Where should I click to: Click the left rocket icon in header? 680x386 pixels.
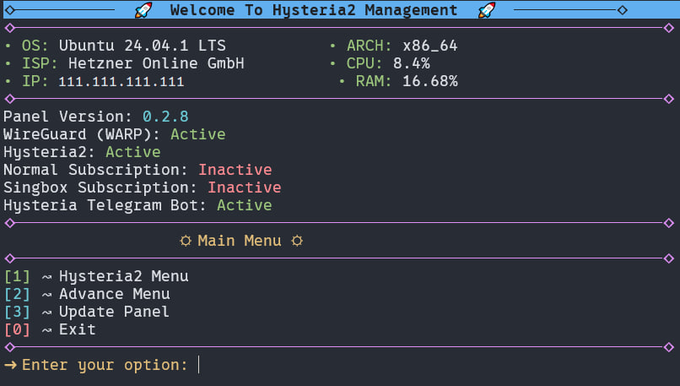tap(144, 10)
